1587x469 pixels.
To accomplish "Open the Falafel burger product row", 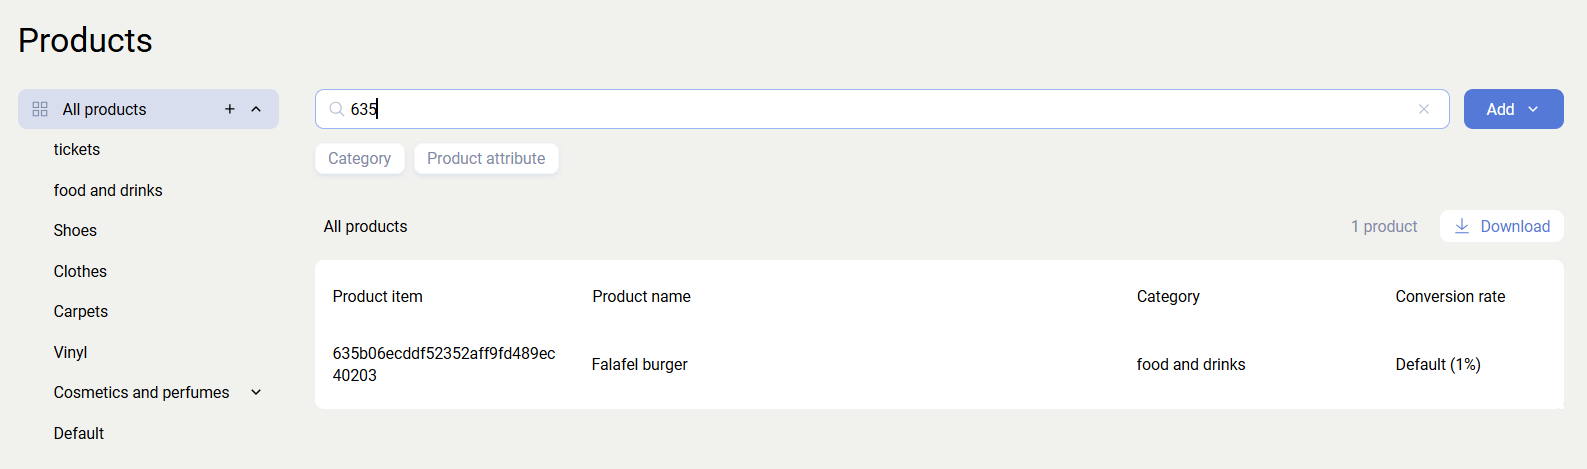I will point(640,364).
